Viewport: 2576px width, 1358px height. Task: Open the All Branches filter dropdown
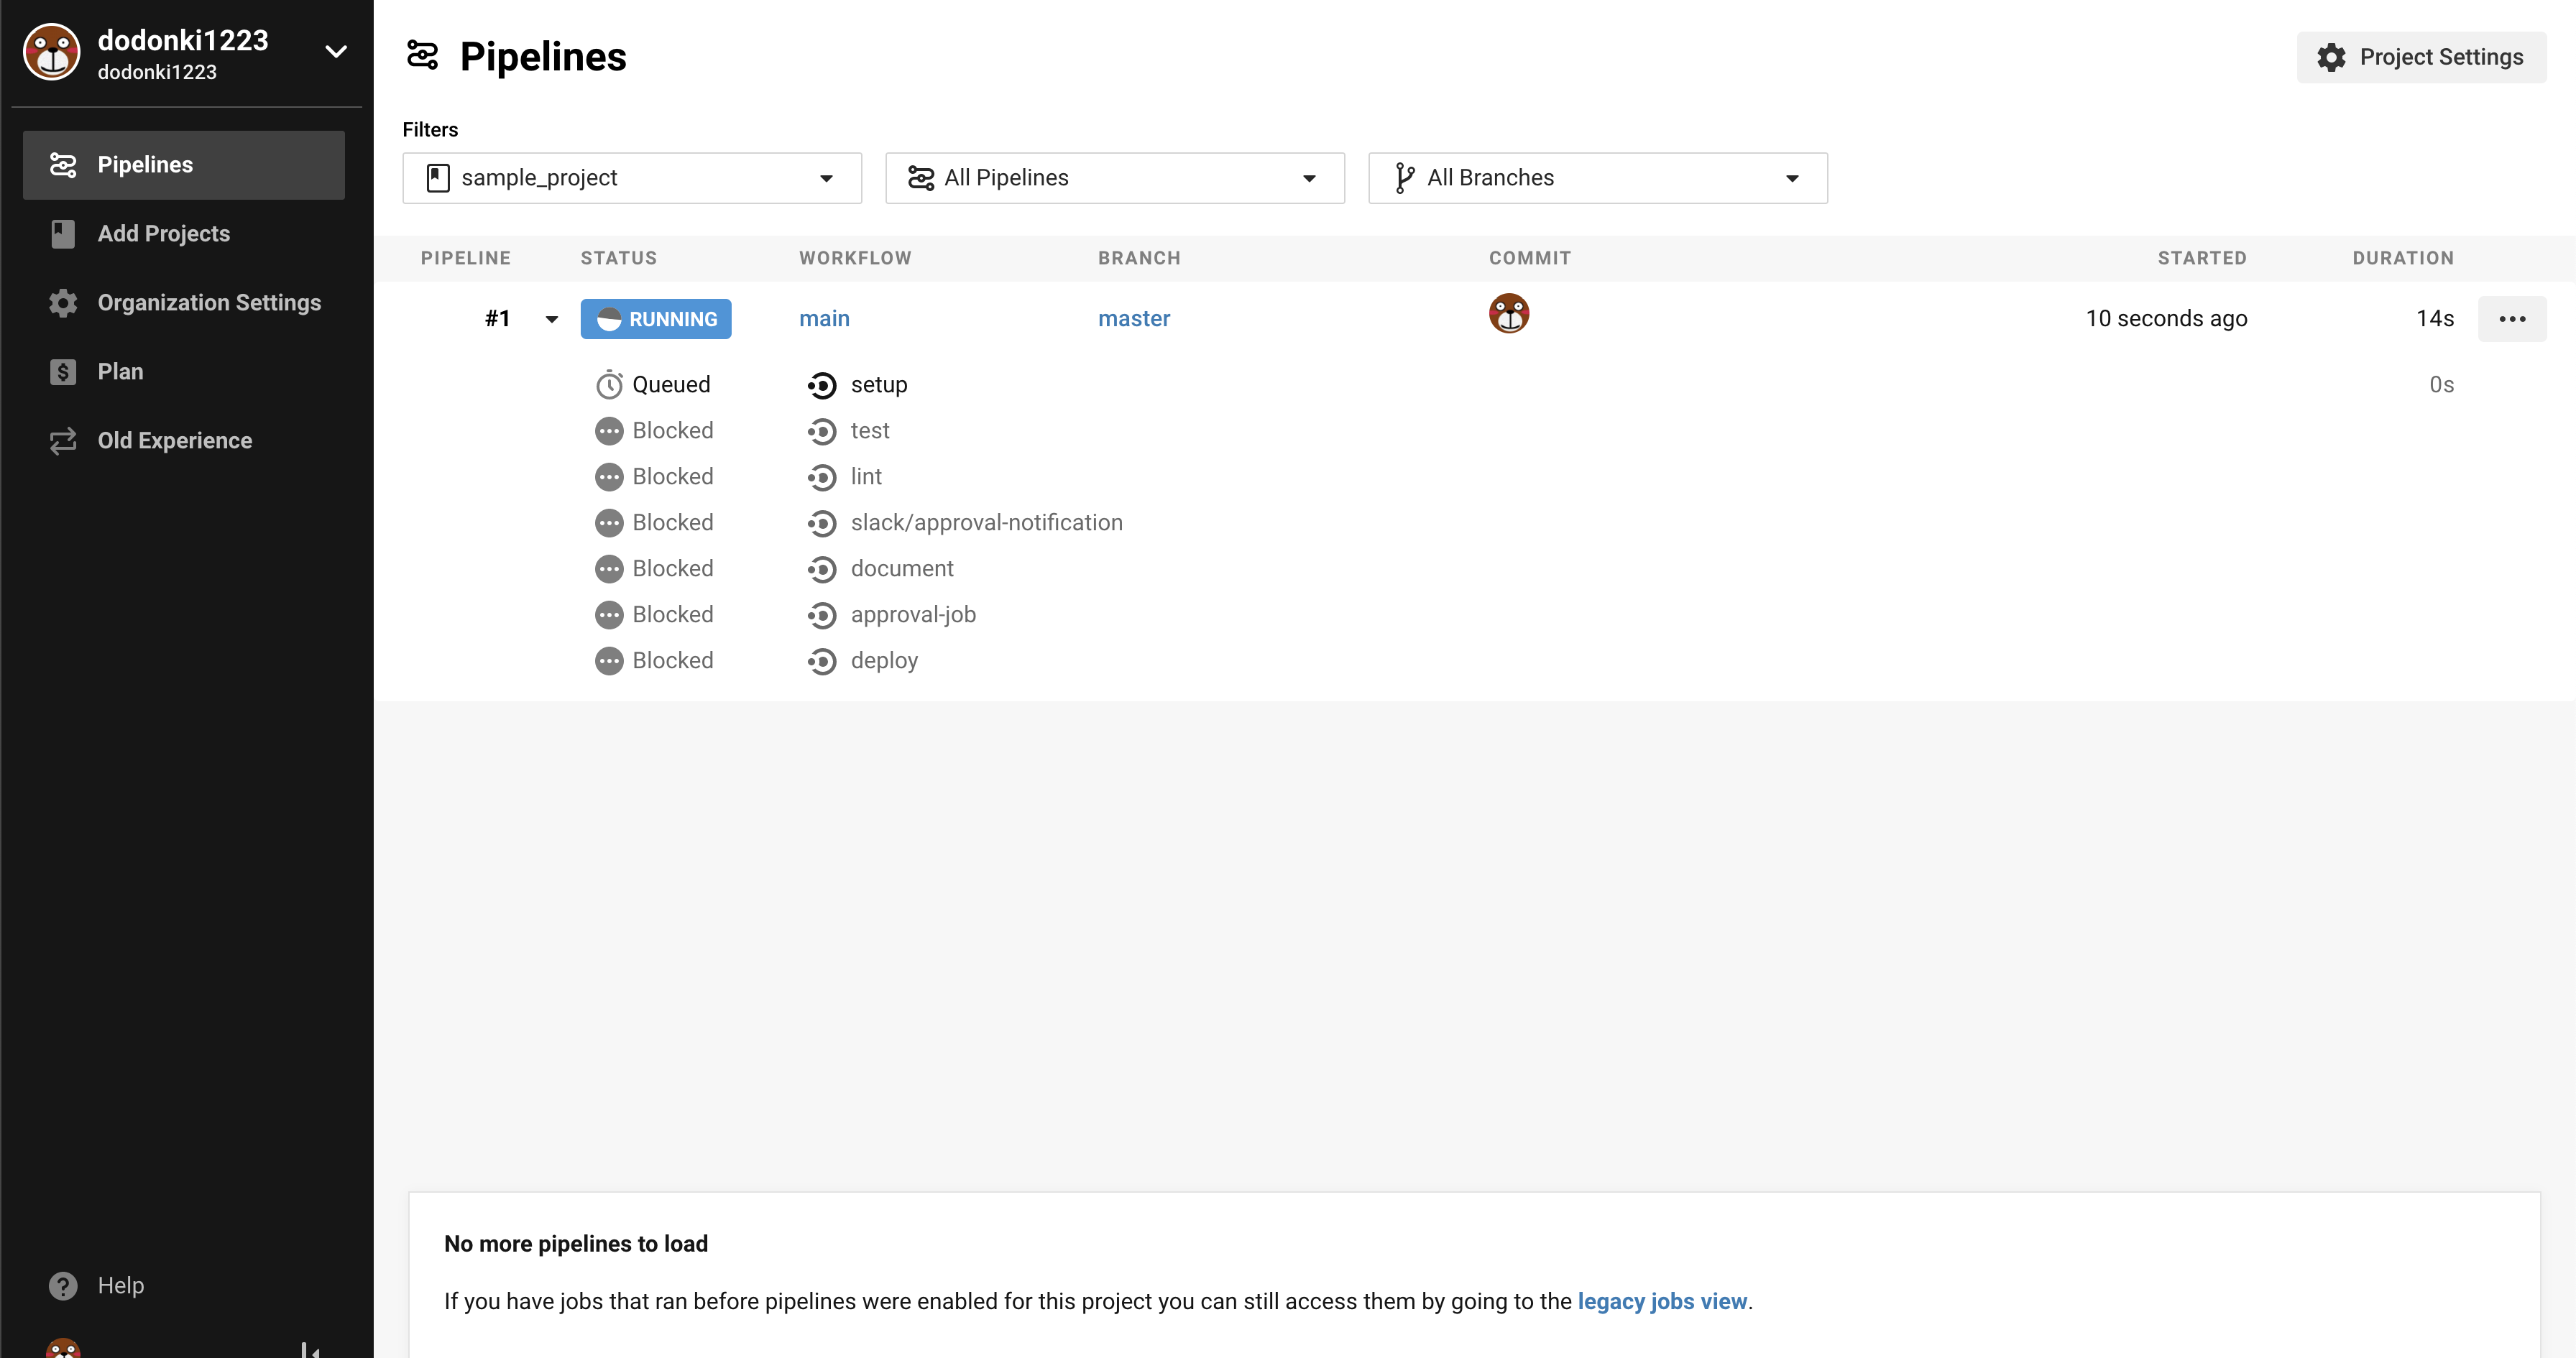(1597, 178)
